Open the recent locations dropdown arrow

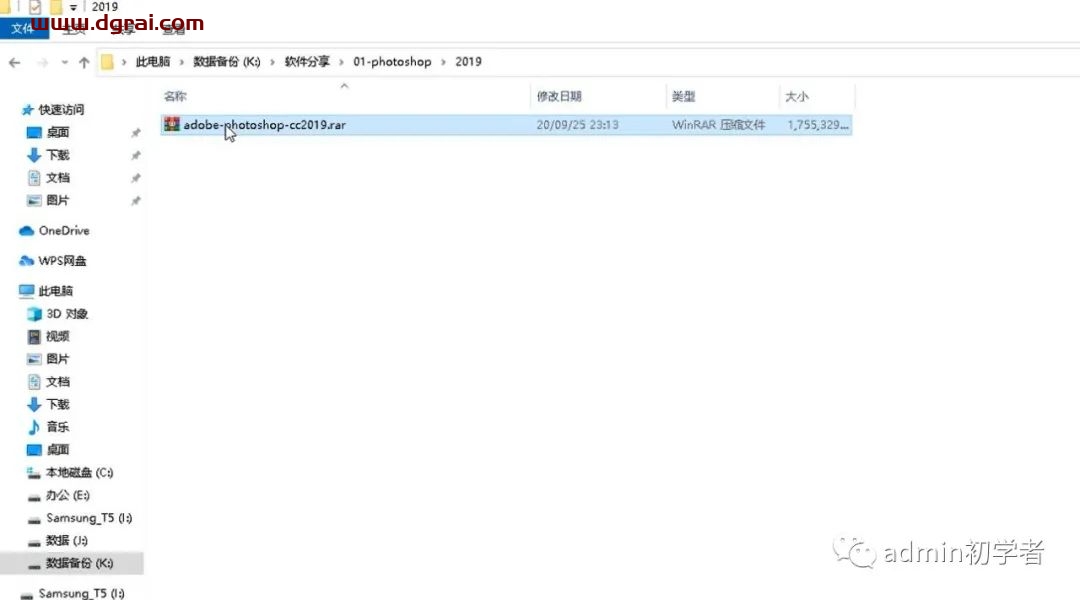point(64,63)
